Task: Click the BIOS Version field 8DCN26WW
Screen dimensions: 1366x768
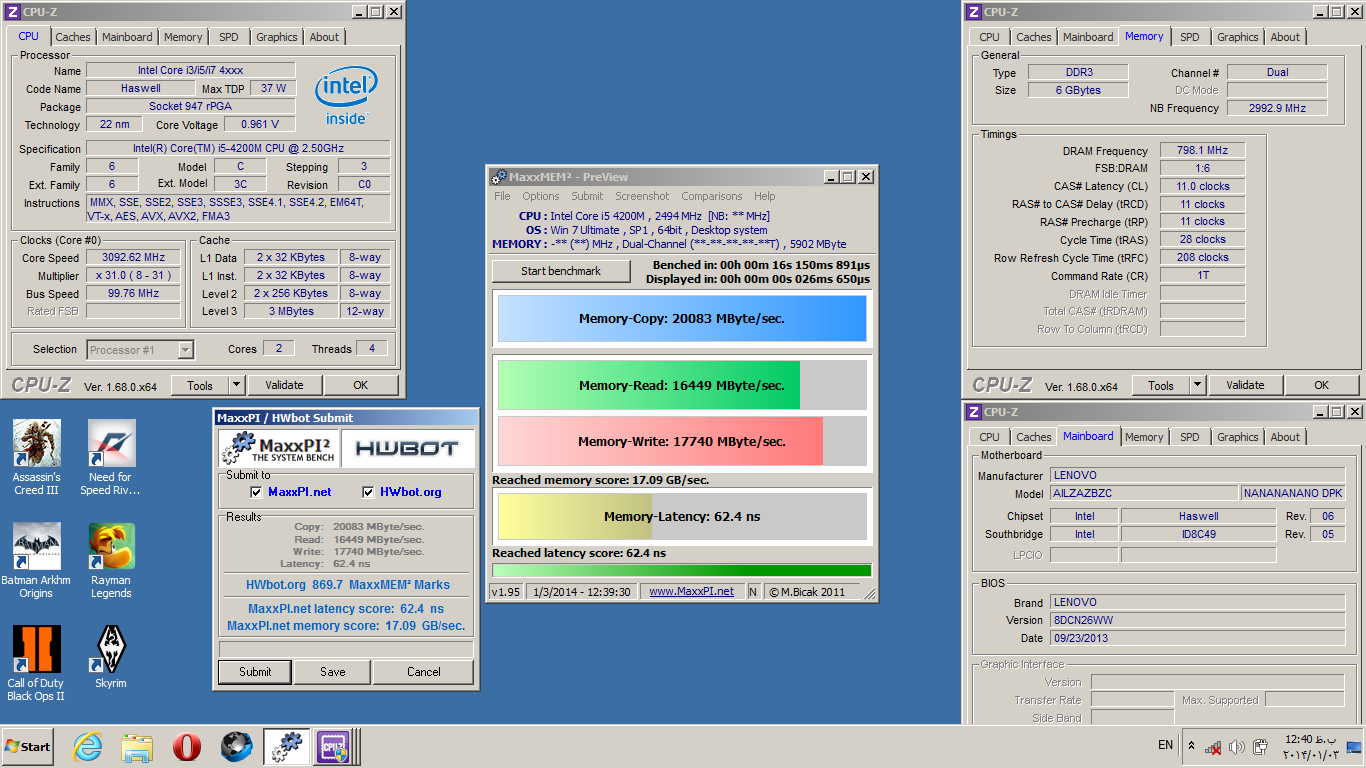Action: click(1196, 620)
